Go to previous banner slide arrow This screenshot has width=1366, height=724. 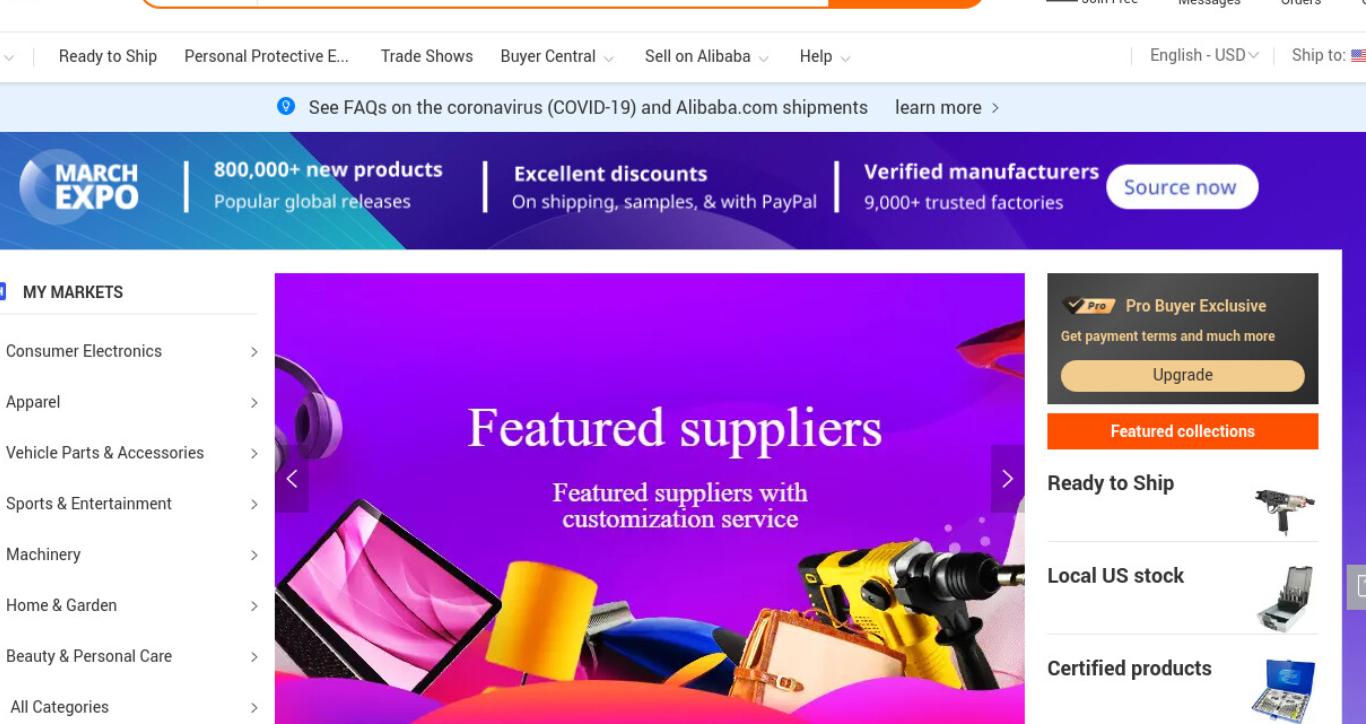pyautogui.click(x=291, y=479)
